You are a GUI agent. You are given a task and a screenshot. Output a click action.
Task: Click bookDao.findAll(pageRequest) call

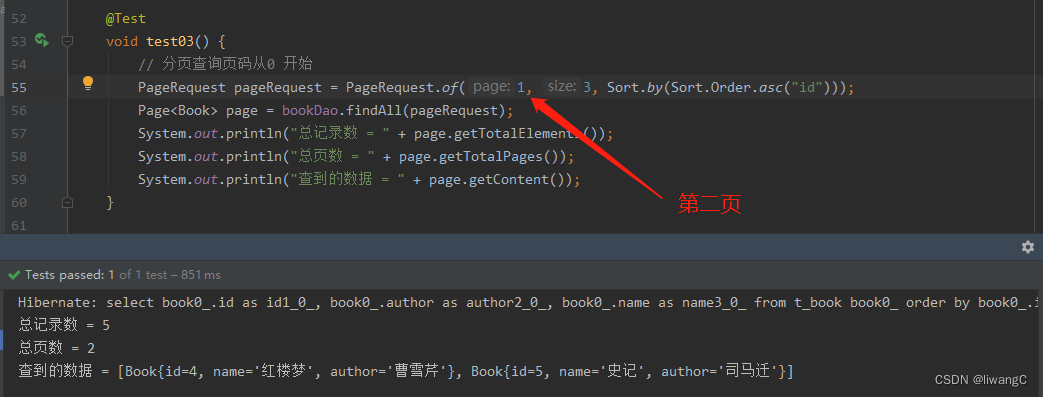click(x=394, y=110)
